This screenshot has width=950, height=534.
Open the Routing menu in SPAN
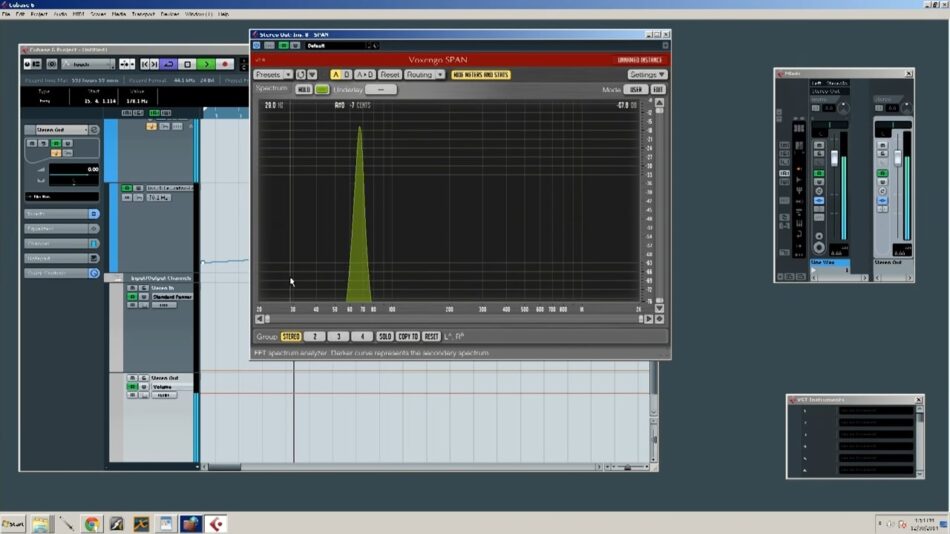(x=419, y=75)
